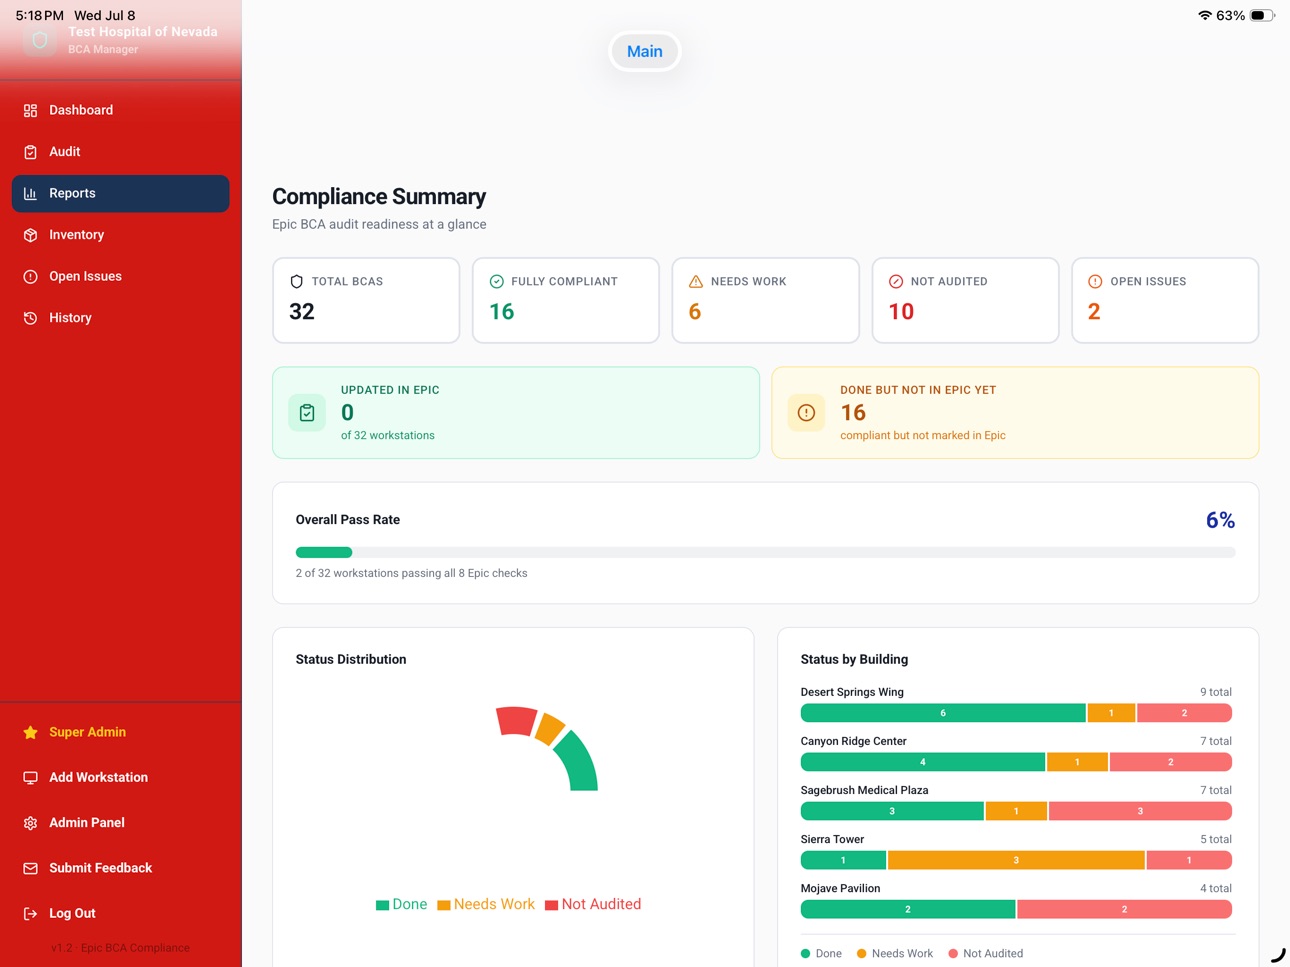Go to the Audit section
Viewport: 1290px width, 967px height.
coord(120,152)
